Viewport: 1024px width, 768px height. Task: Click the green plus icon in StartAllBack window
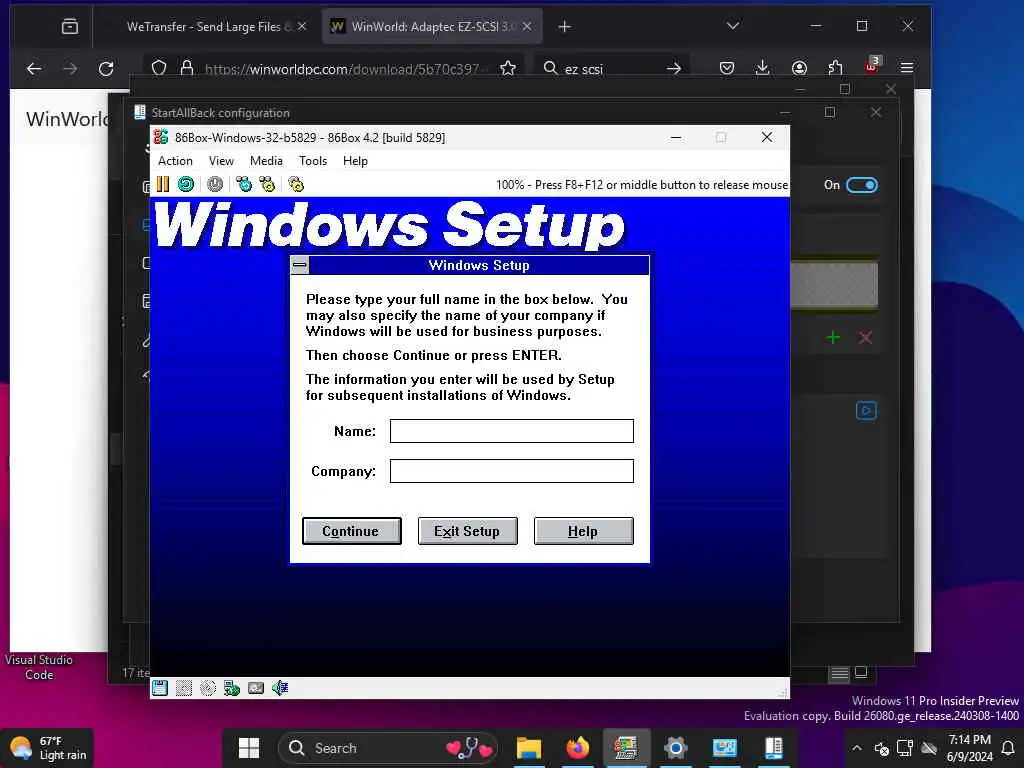[x=833, y=338]
